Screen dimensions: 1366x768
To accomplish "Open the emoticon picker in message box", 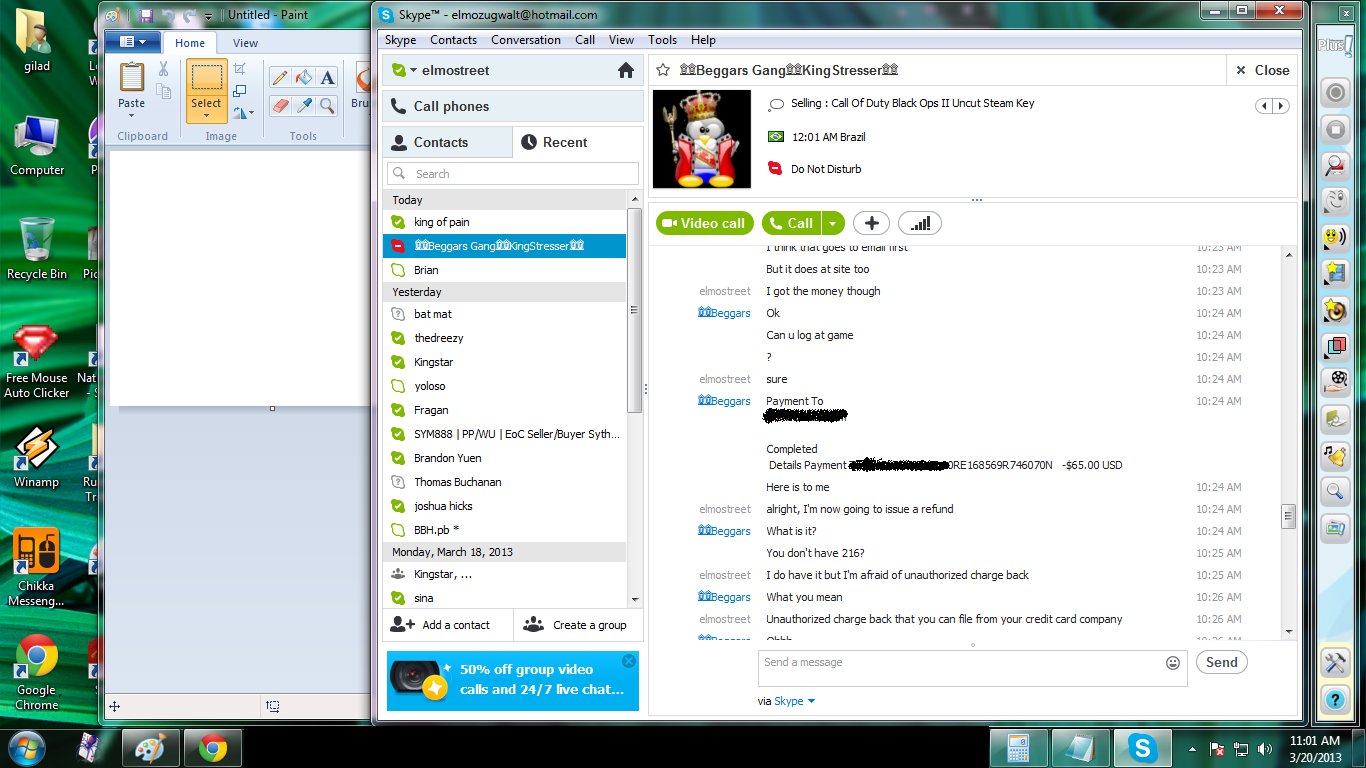I will tap(1173, 663).
